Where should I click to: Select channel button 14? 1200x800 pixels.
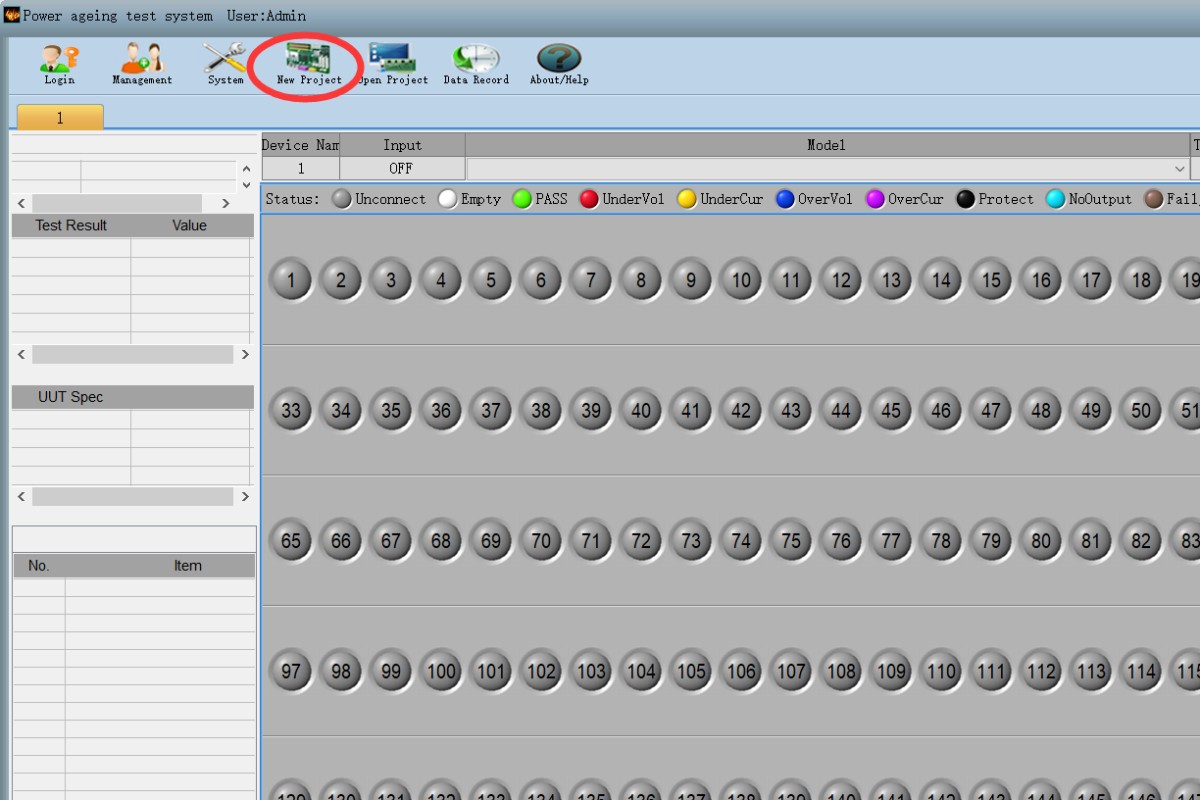[x=941, y=280]
